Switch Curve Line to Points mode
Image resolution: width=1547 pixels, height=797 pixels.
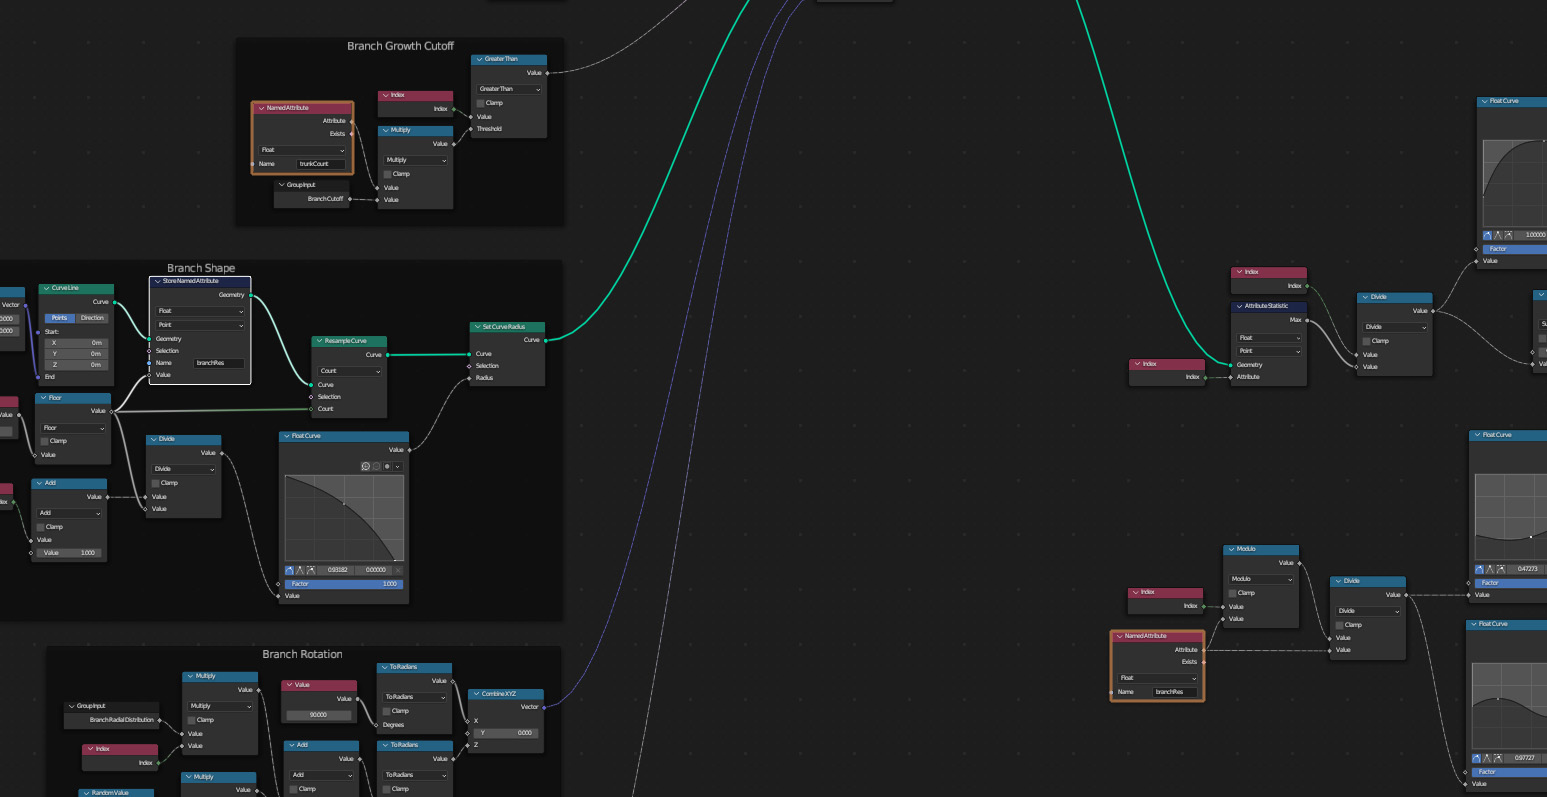(x=60, y=318)
